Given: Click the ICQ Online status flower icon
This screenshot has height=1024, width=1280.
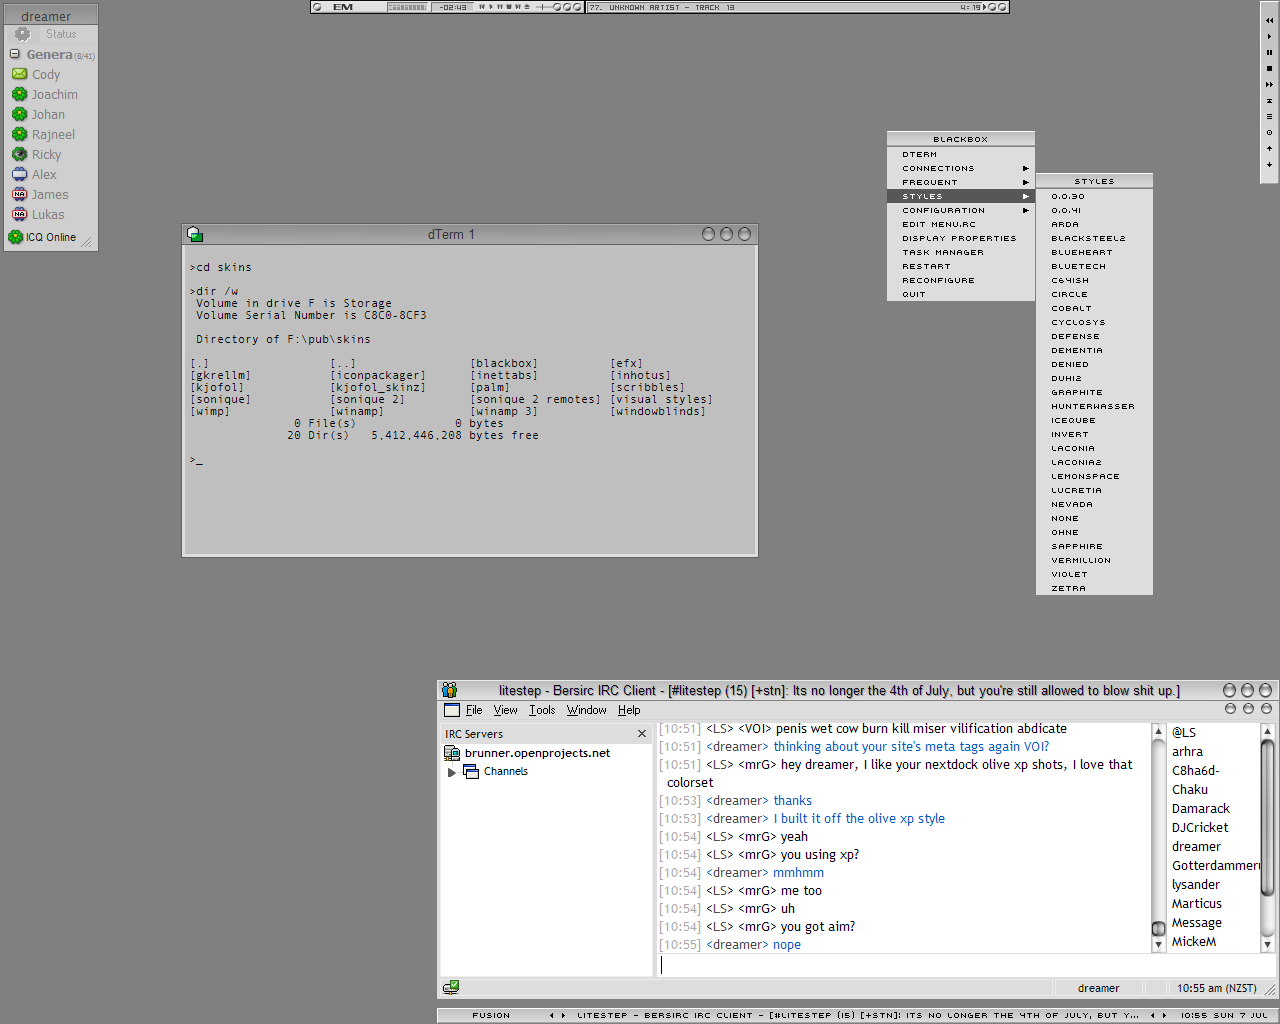Looking at the screenshot, I should (16, 237).
